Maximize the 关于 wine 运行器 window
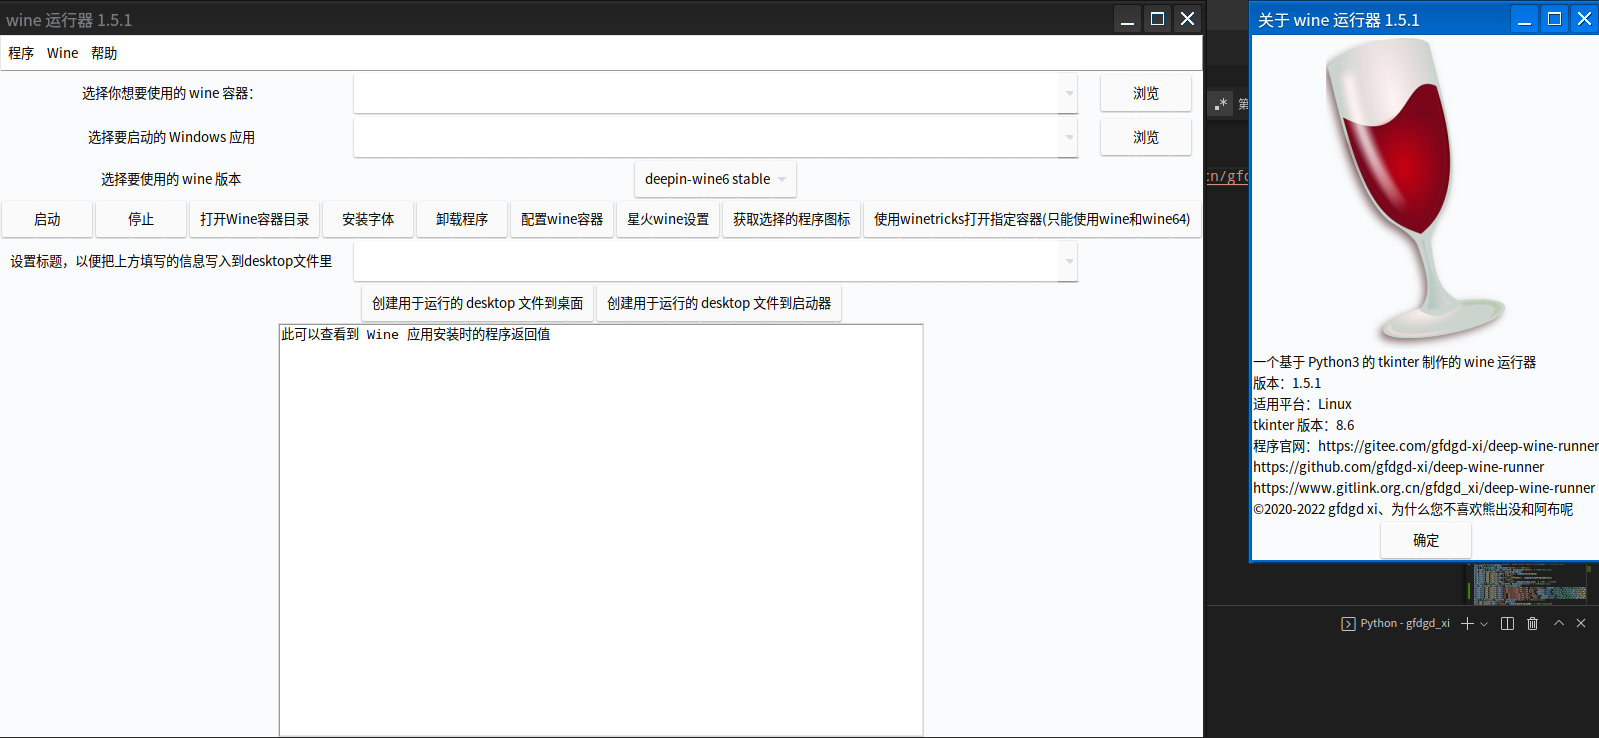Viewport: 1599px width, 738px height. click(1554, 19)
